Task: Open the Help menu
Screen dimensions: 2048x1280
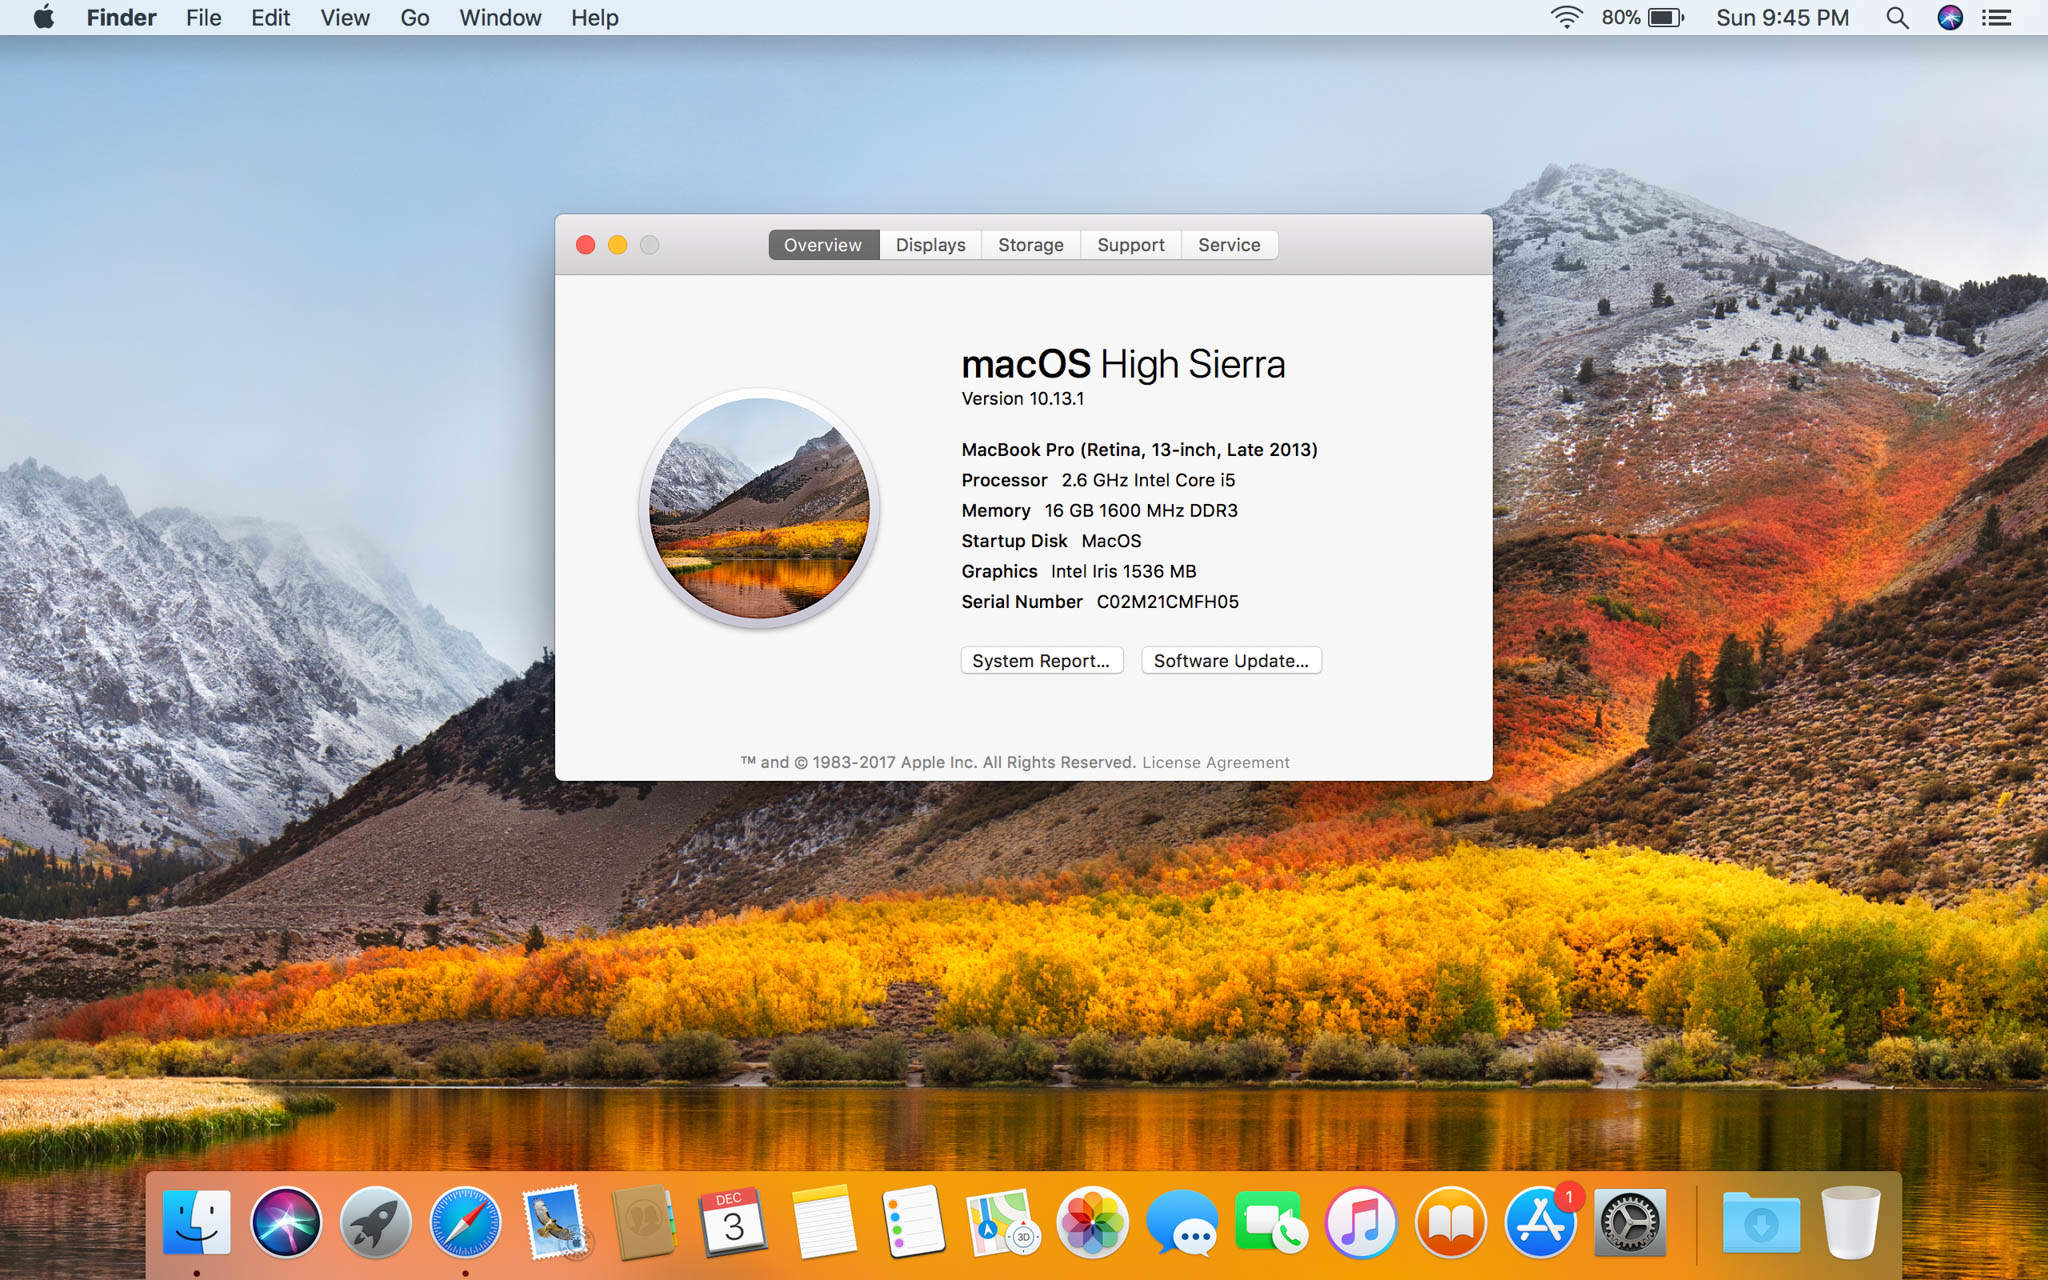Action: pyautogui.click(x=594, y=17)
